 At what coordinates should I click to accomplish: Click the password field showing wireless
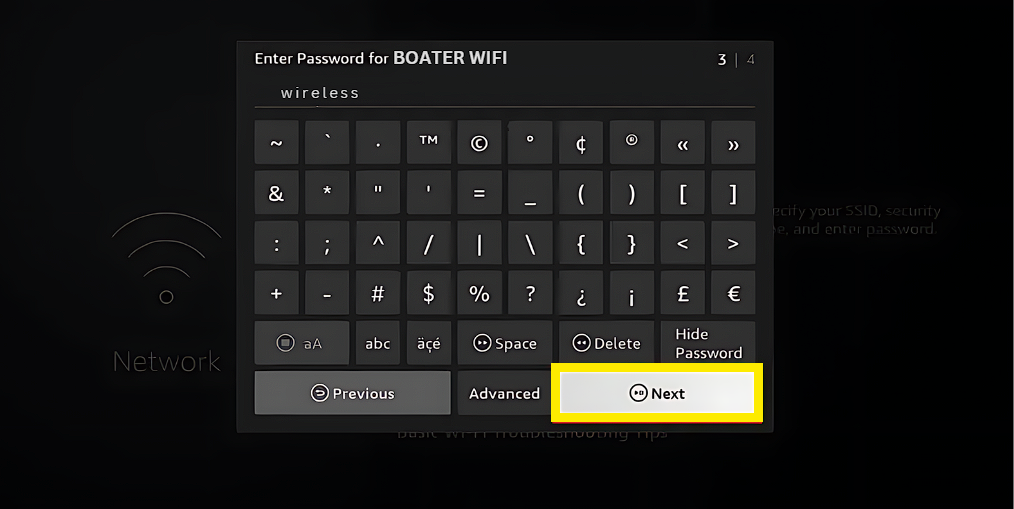pos(504,93)
